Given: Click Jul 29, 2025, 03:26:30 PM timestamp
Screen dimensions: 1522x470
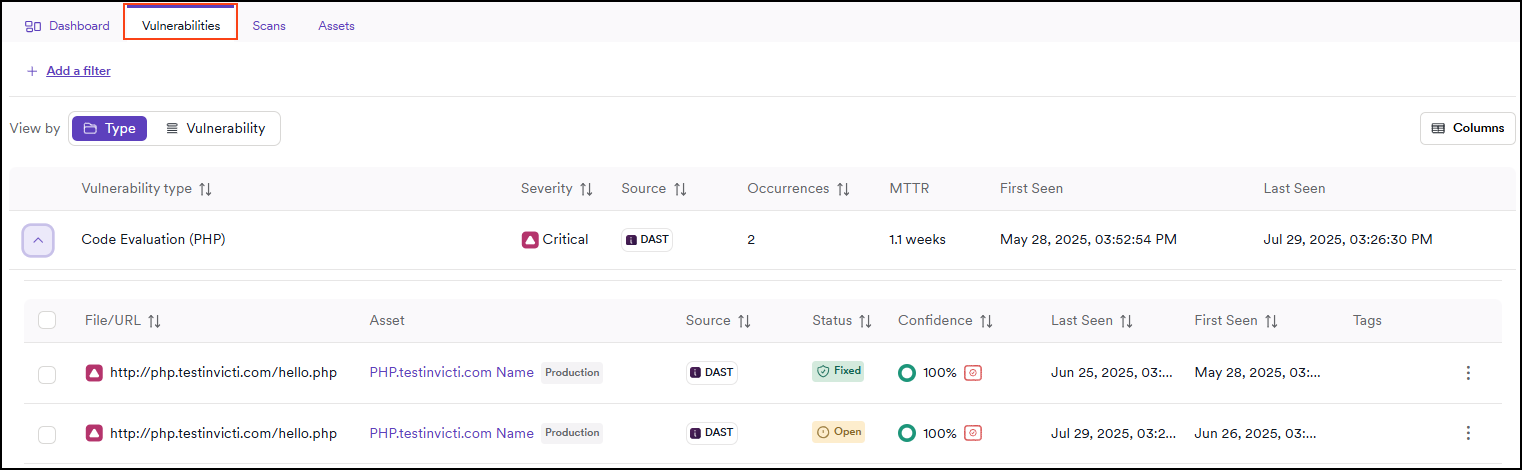Looking at the screenshot, I should 1348,240.
